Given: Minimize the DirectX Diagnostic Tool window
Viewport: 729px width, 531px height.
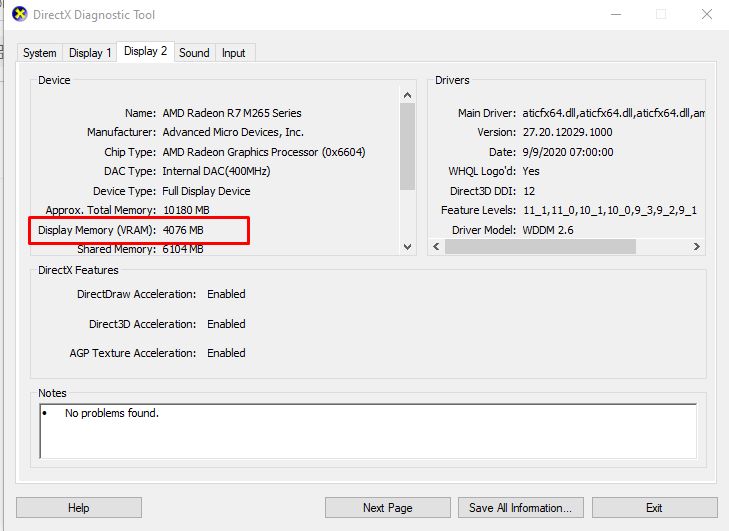Looking at the screenshot, I should (616, 14).
